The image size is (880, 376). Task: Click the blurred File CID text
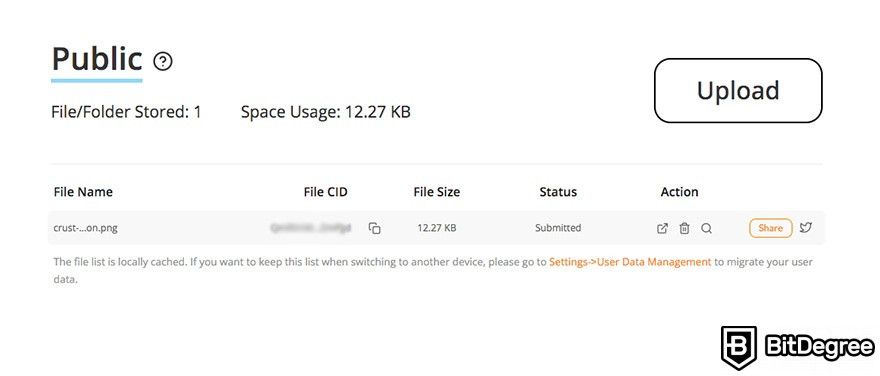(311, 227)
